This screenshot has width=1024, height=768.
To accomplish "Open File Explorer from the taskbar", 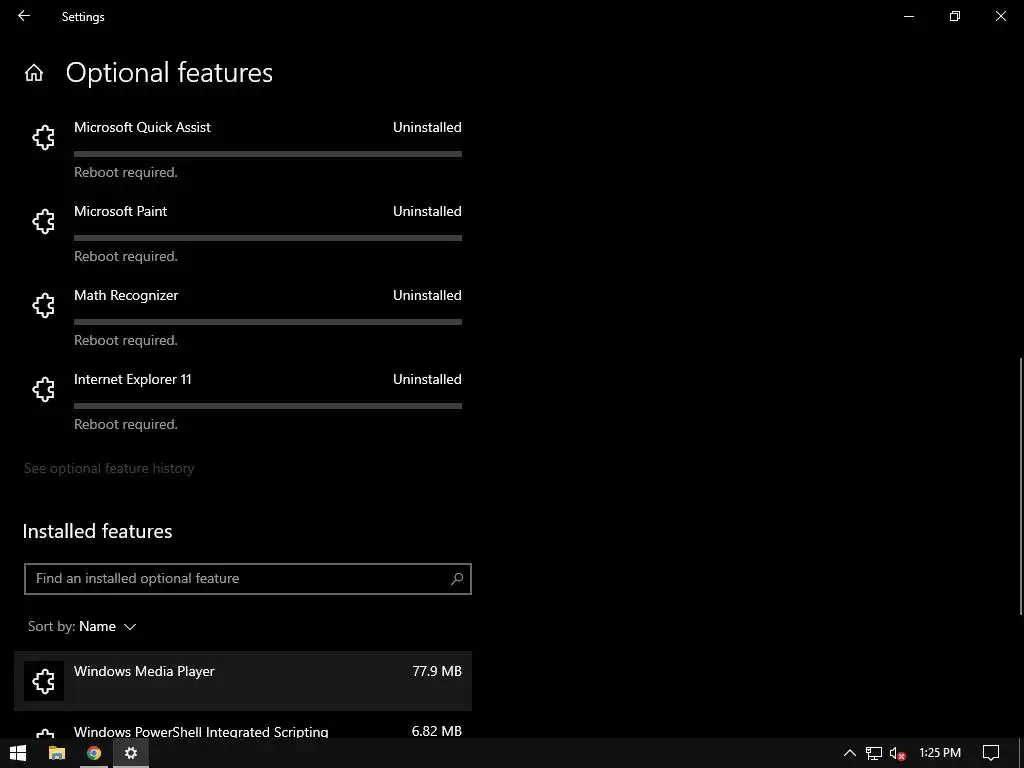I will [x=57, y=753].
